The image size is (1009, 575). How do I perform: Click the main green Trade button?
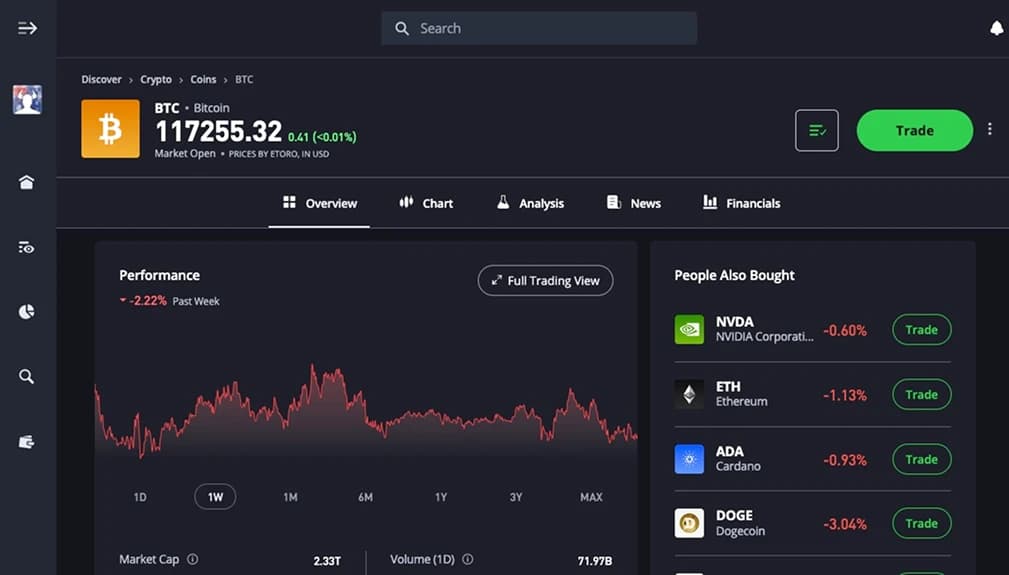click(x=914, y=131)
